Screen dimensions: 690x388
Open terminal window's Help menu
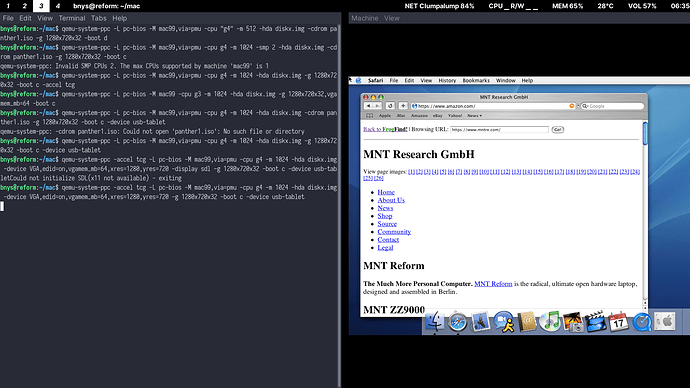tap(119, 18)
